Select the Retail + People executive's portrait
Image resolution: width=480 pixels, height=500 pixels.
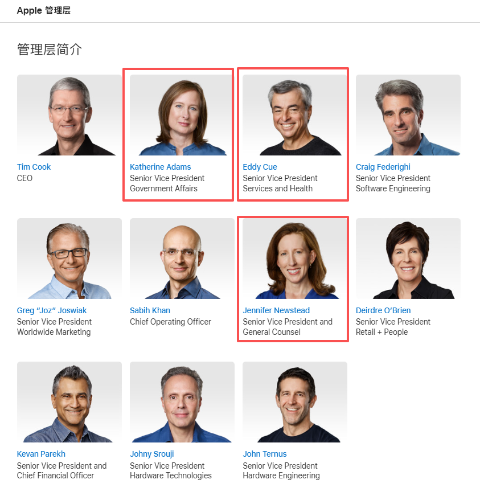[x=408, y=258]
